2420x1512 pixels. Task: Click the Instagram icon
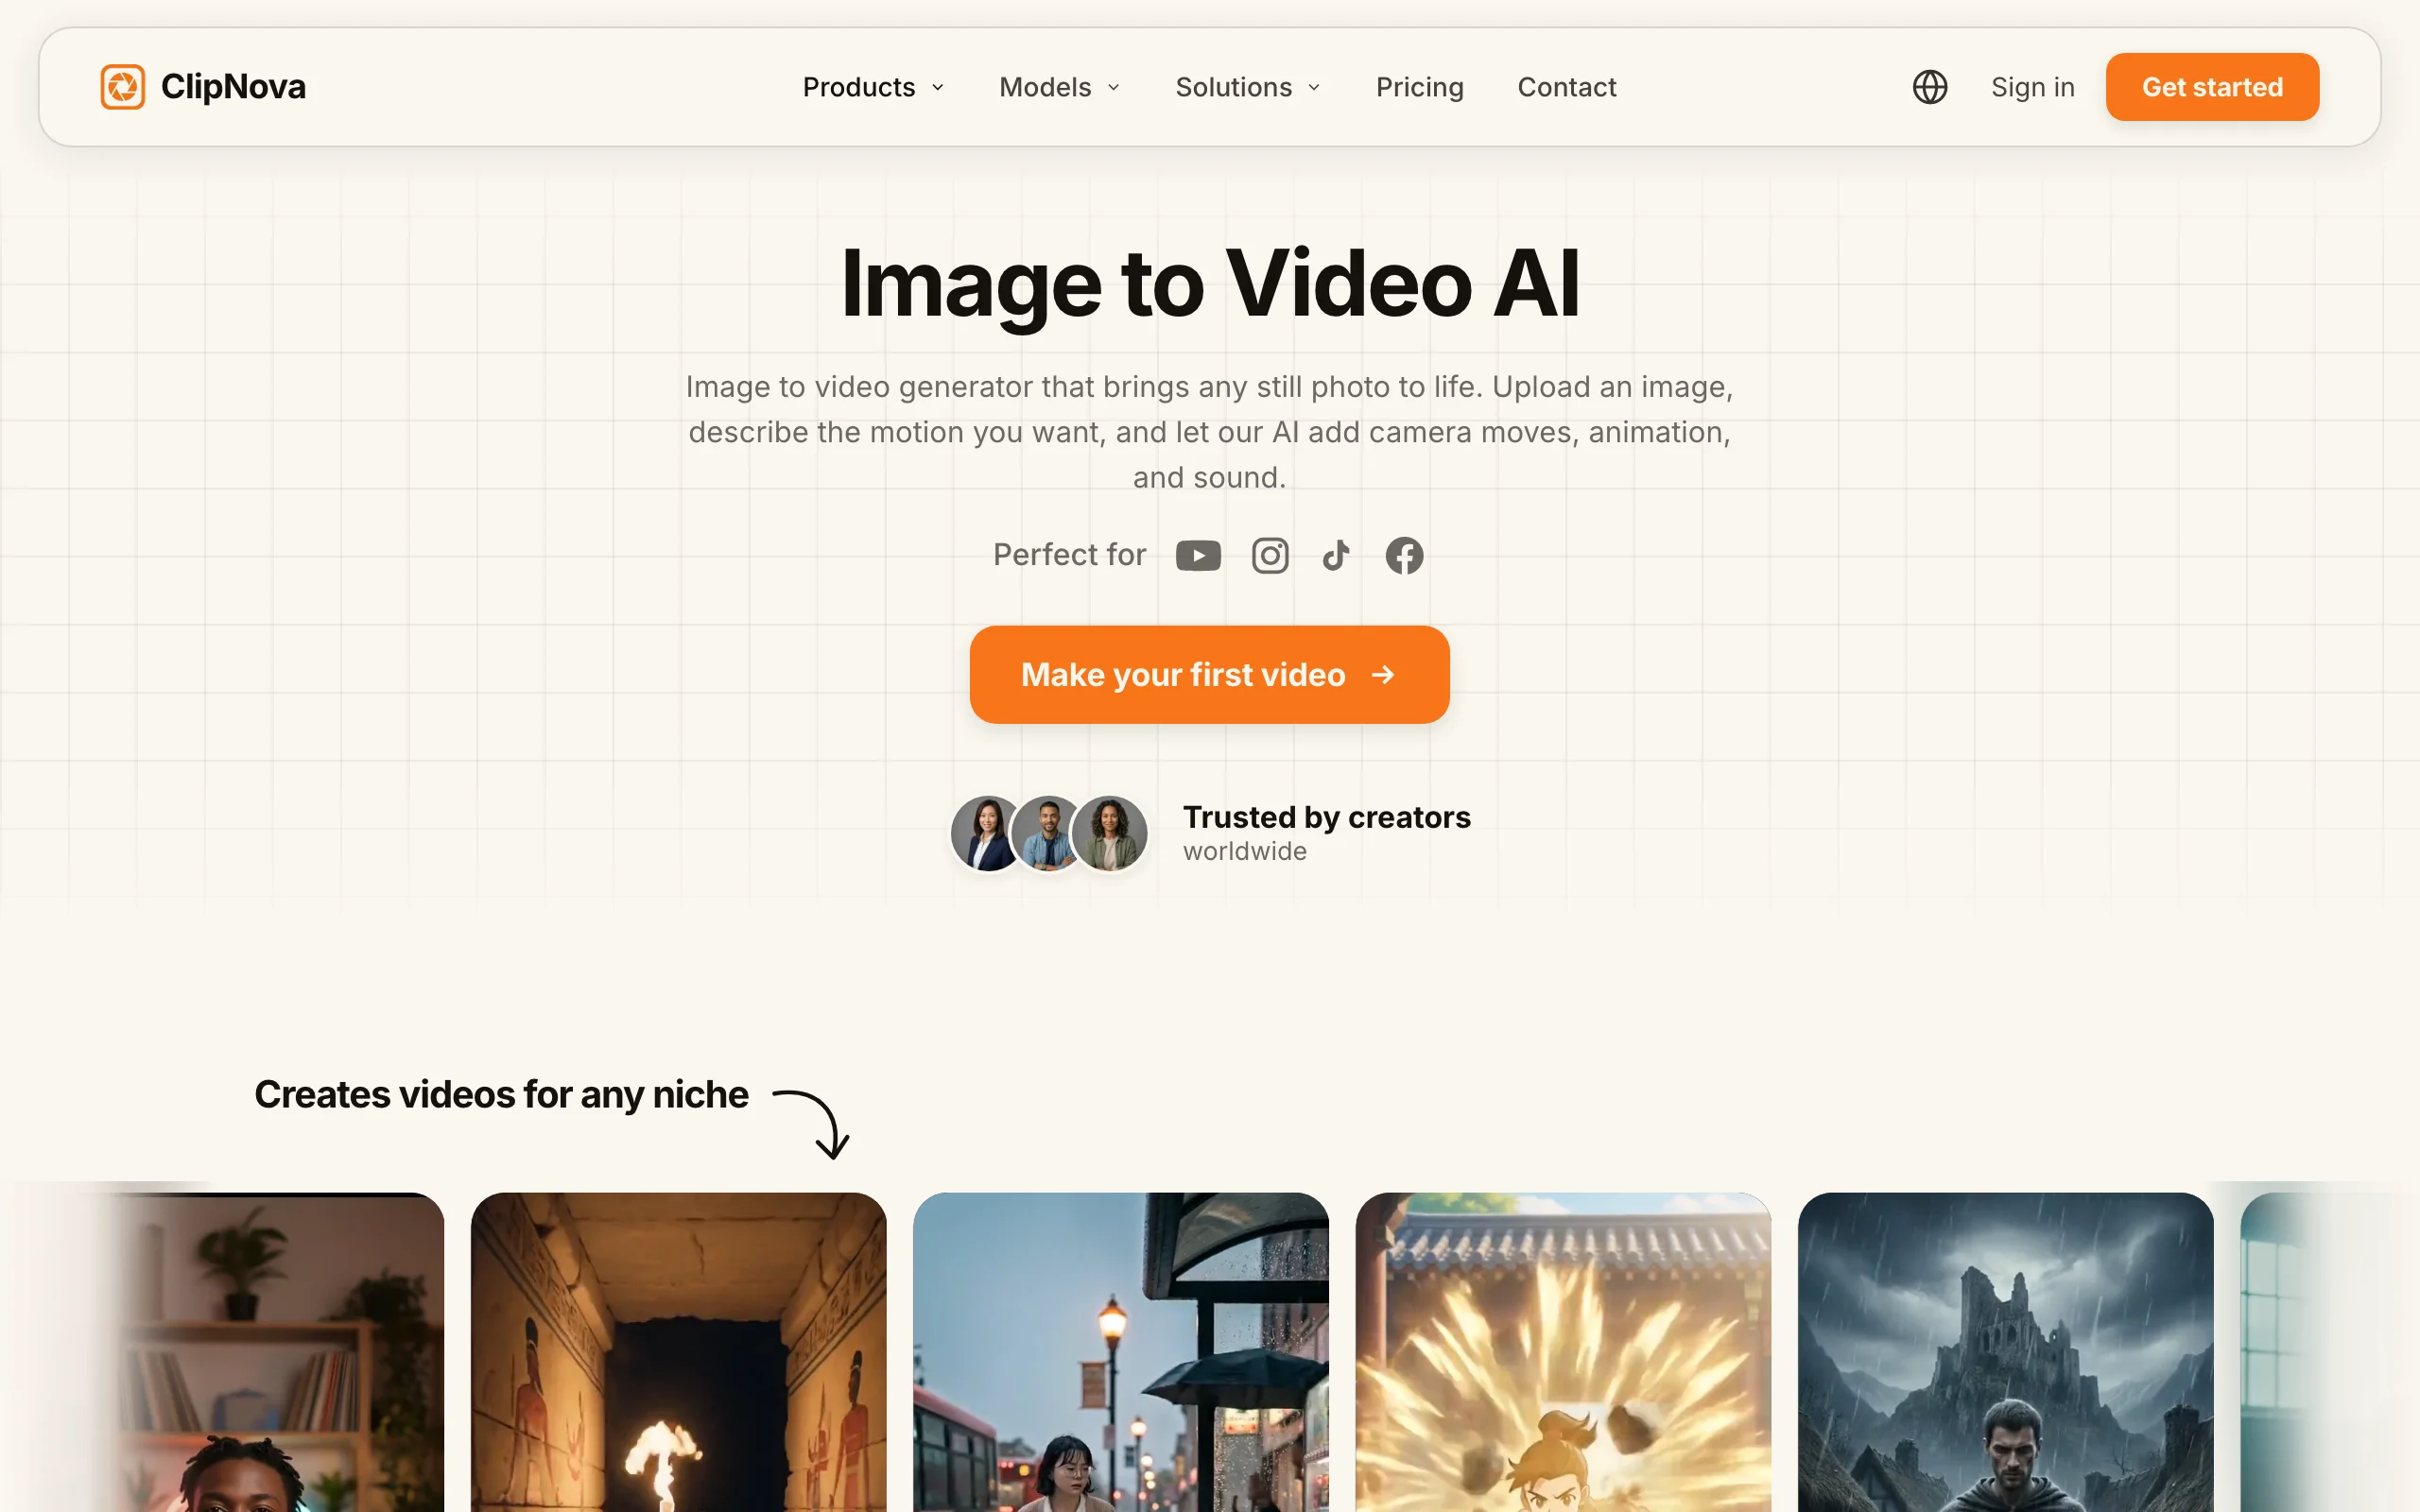pyautogui.click(x=1270, y=555)
